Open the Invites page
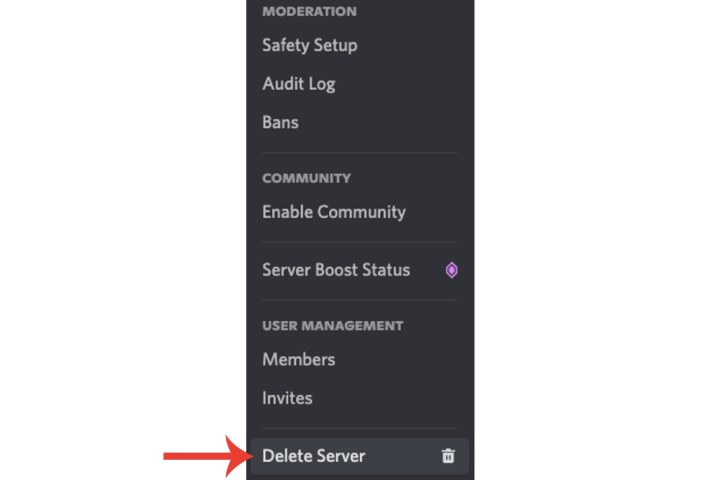The width and height of the screenshot is (720, 480). click(287, 398)
